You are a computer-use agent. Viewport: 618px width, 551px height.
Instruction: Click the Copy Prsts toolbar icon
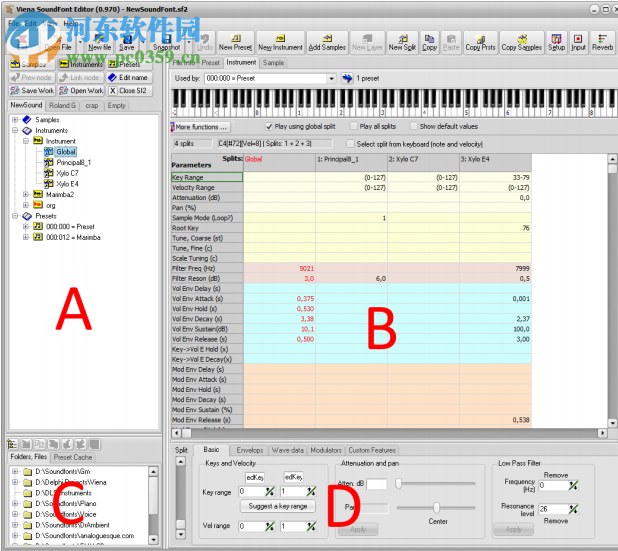coord(480,43)
